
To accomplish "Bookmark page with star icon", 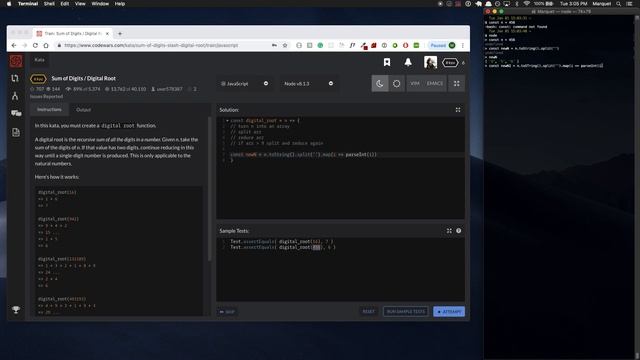I will pyautogui.click(x=285, y=45).
